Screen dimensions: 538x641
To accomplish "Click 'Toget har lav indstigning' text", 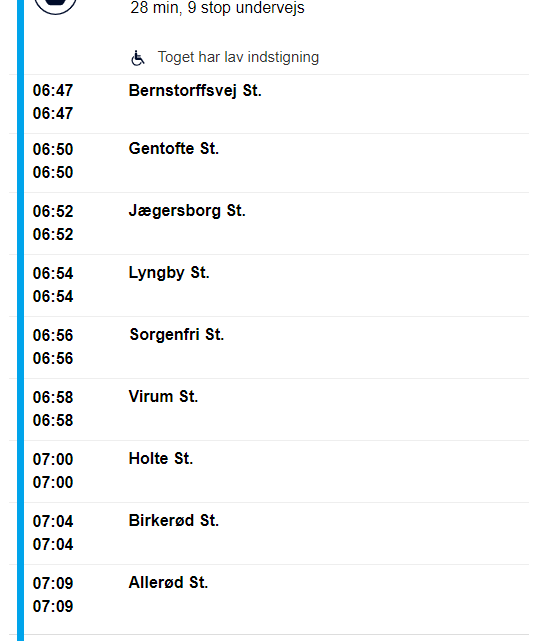I will pyautogui.click(x=238, y=57).
